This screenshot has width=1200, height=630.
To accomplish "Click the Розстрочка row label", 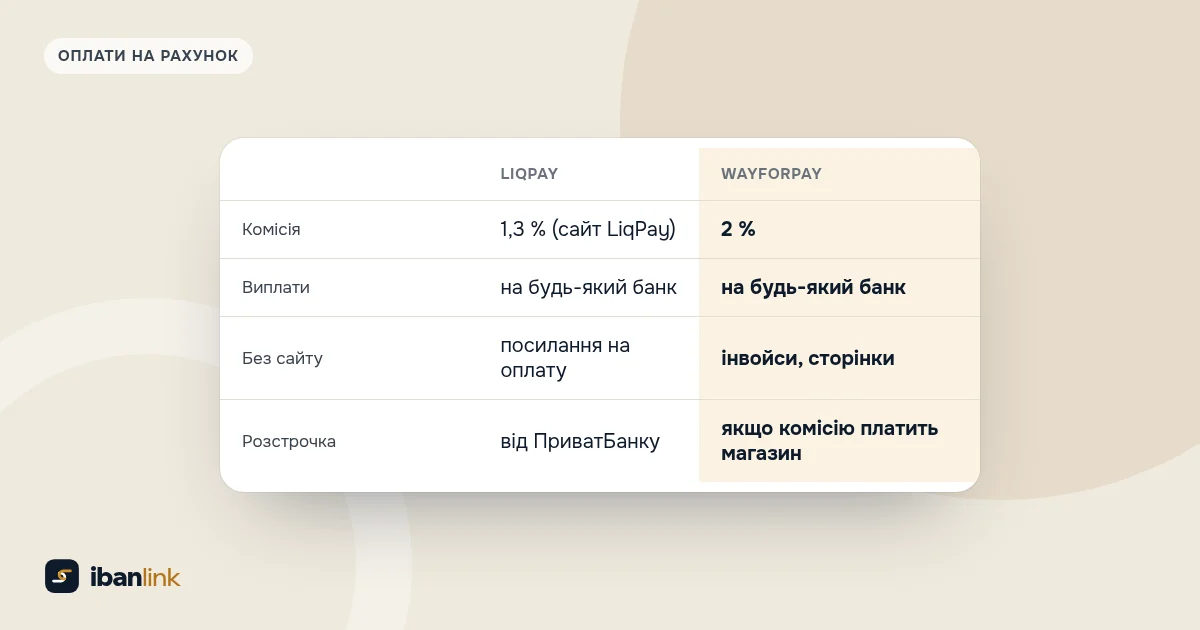I will click(x=289, y=441).
